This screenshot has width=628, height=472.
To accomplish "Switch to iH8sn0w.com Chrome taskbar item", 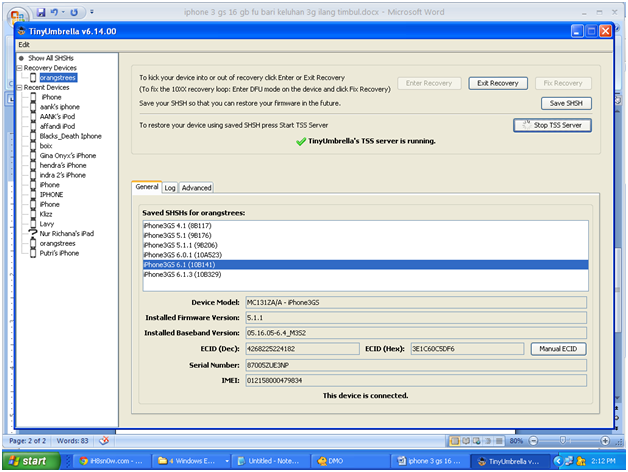I will click(x=111, y=461).
